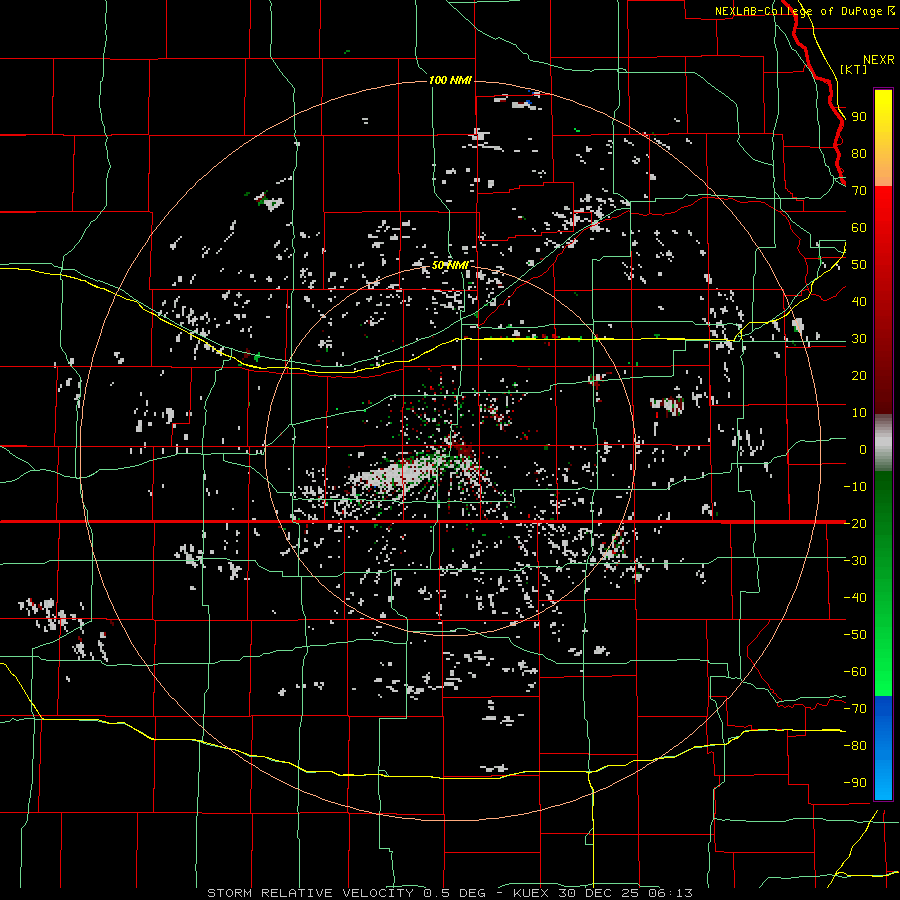Click the positive 20 scale label
The image size is (900, 900).
(x=859, y=376)
